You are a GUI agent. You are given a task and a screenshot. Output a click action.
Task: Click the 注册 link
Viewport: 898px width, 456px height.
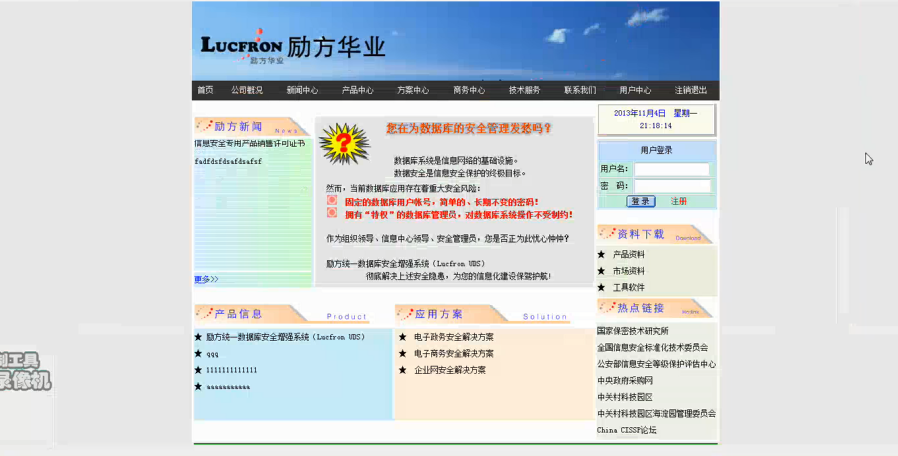pyautogui.click(x=679, y=201)
